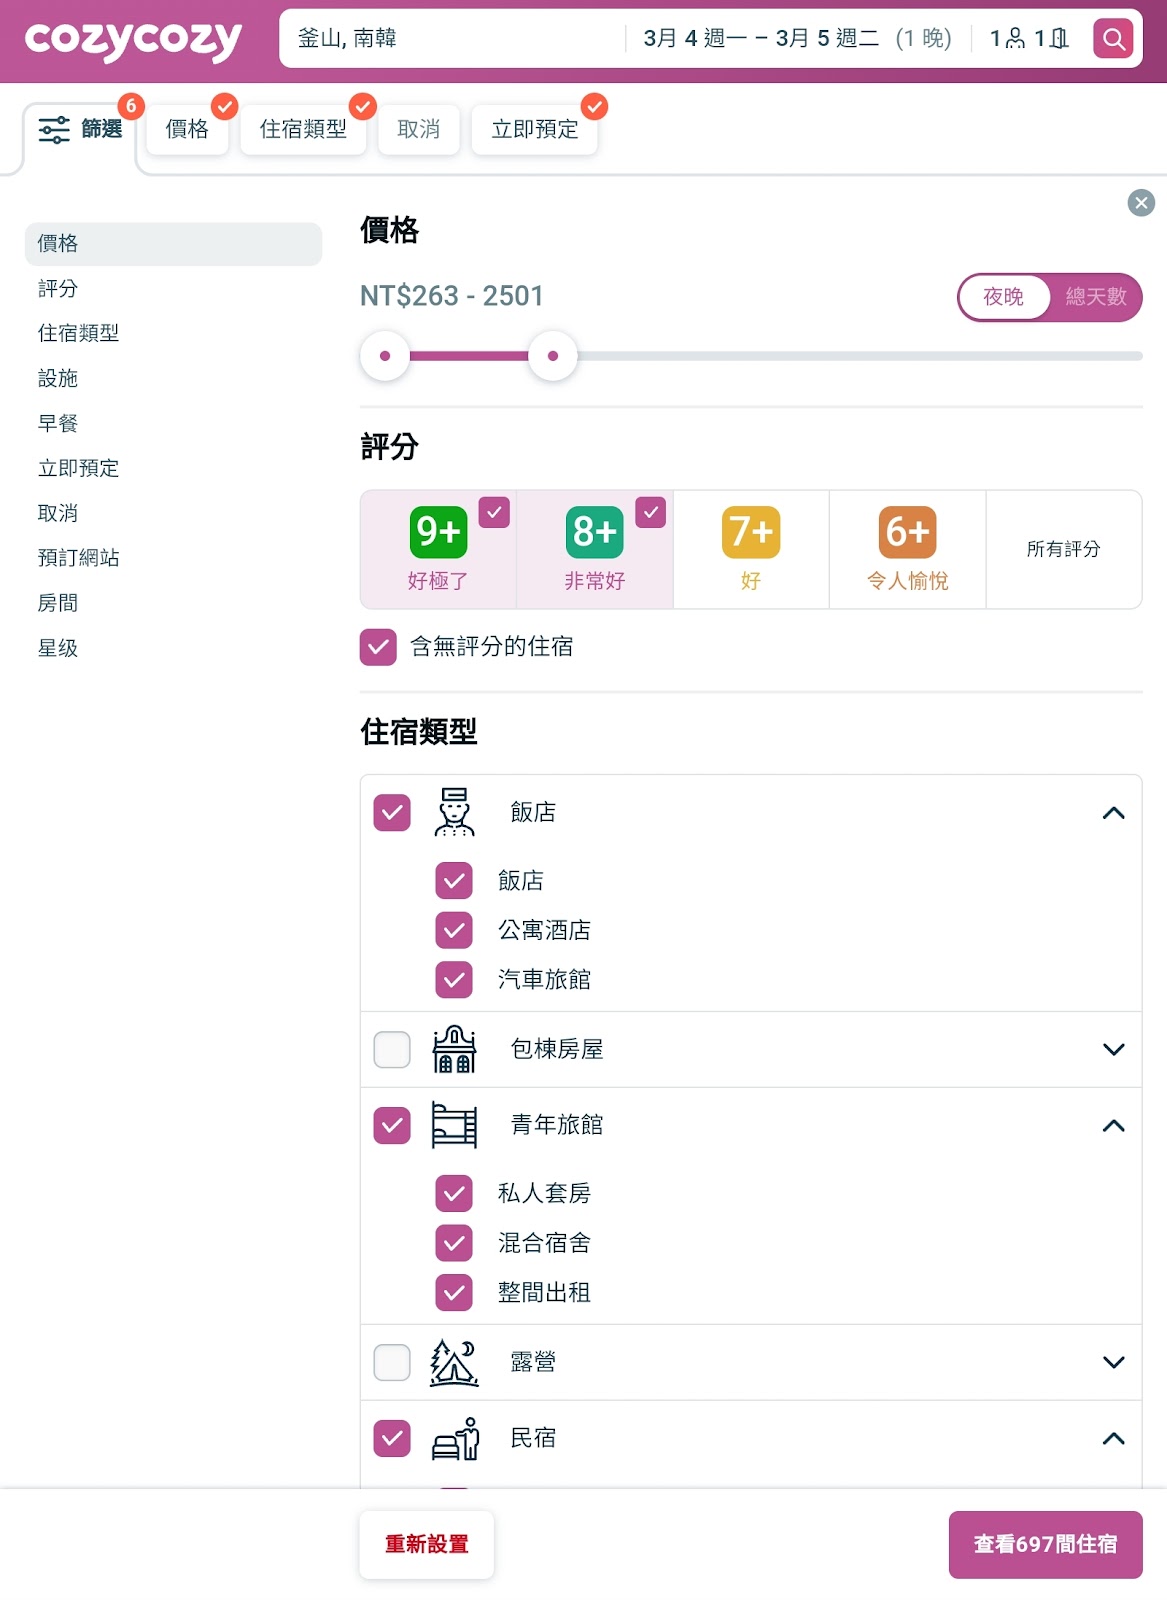The width and height of the screenshot is (1167, 1600).
Task: Jump to 星级 in sidebar
Action: 58,648
